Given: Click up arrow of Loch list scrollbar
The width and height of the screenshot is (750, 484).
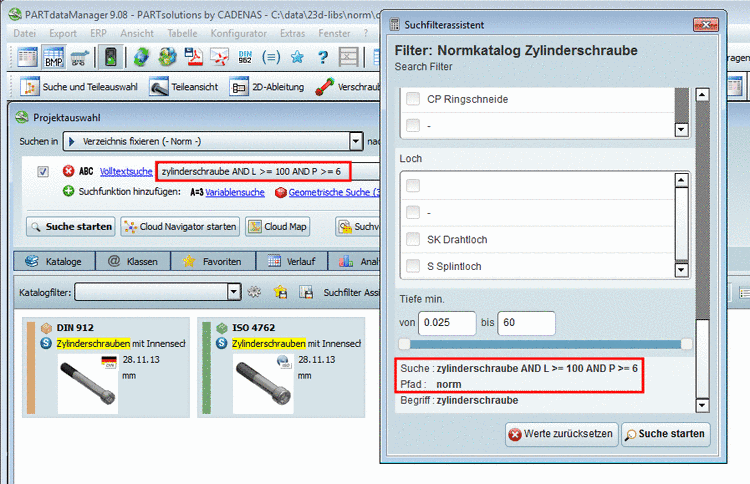Looking at the screenshot, I should pos(682,180).
